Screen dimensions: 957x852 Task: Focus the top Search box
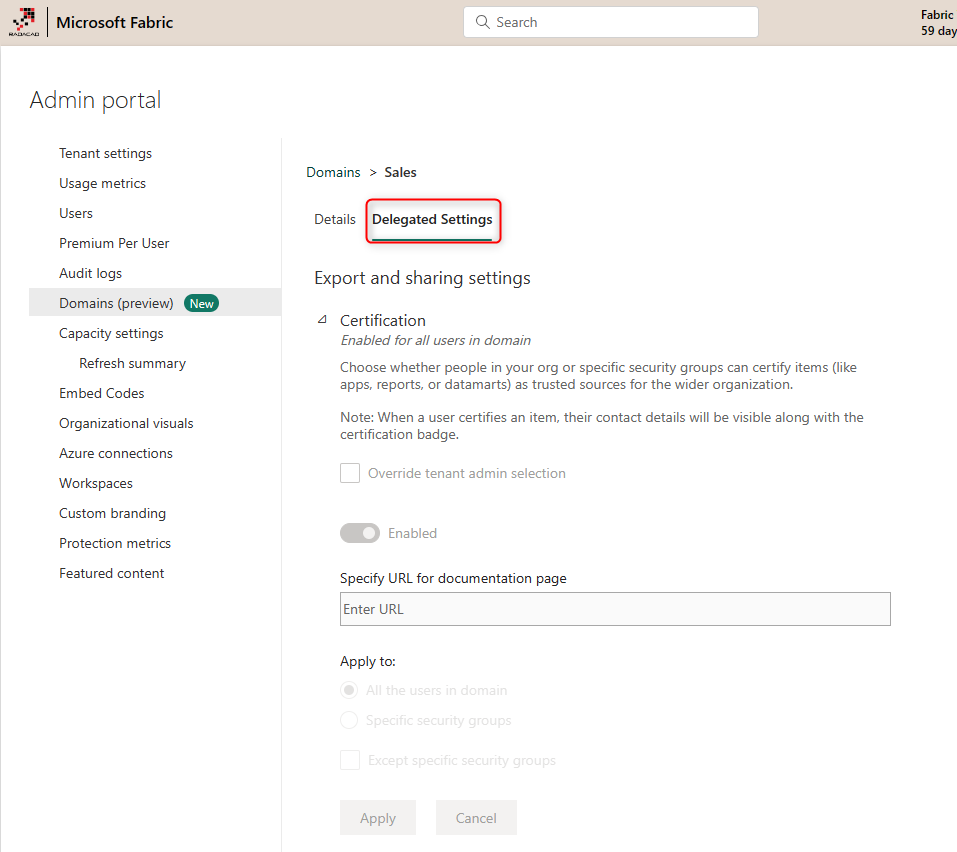click(x=620, y=22)
